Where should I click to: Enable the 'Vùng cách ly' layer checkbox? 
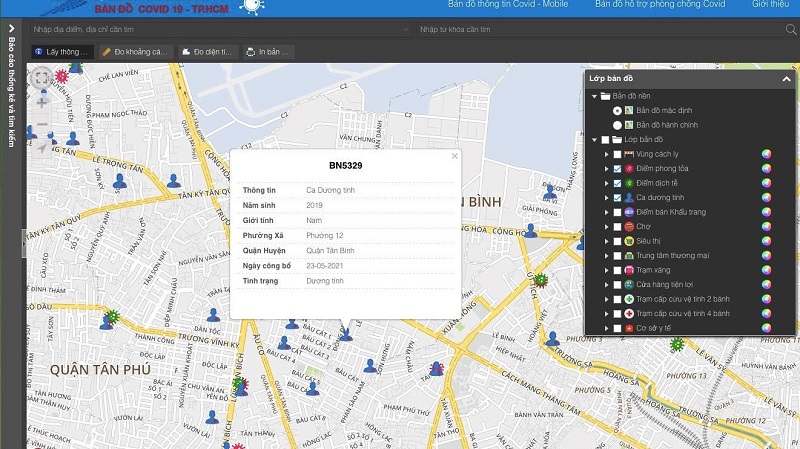pyautogui.click(x=619, y=154)
